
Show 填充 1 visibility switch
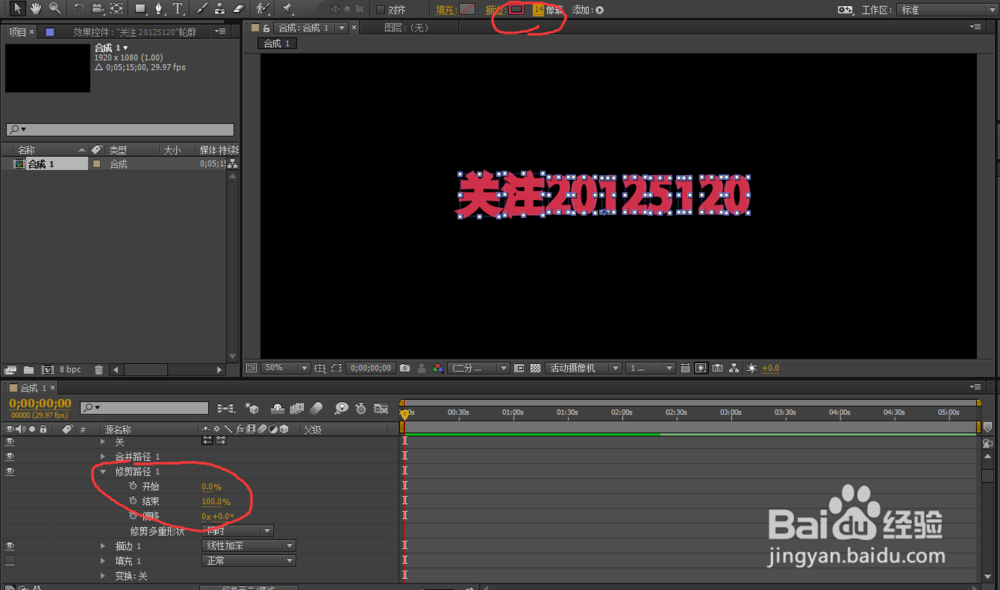click(x=10, y=561)
